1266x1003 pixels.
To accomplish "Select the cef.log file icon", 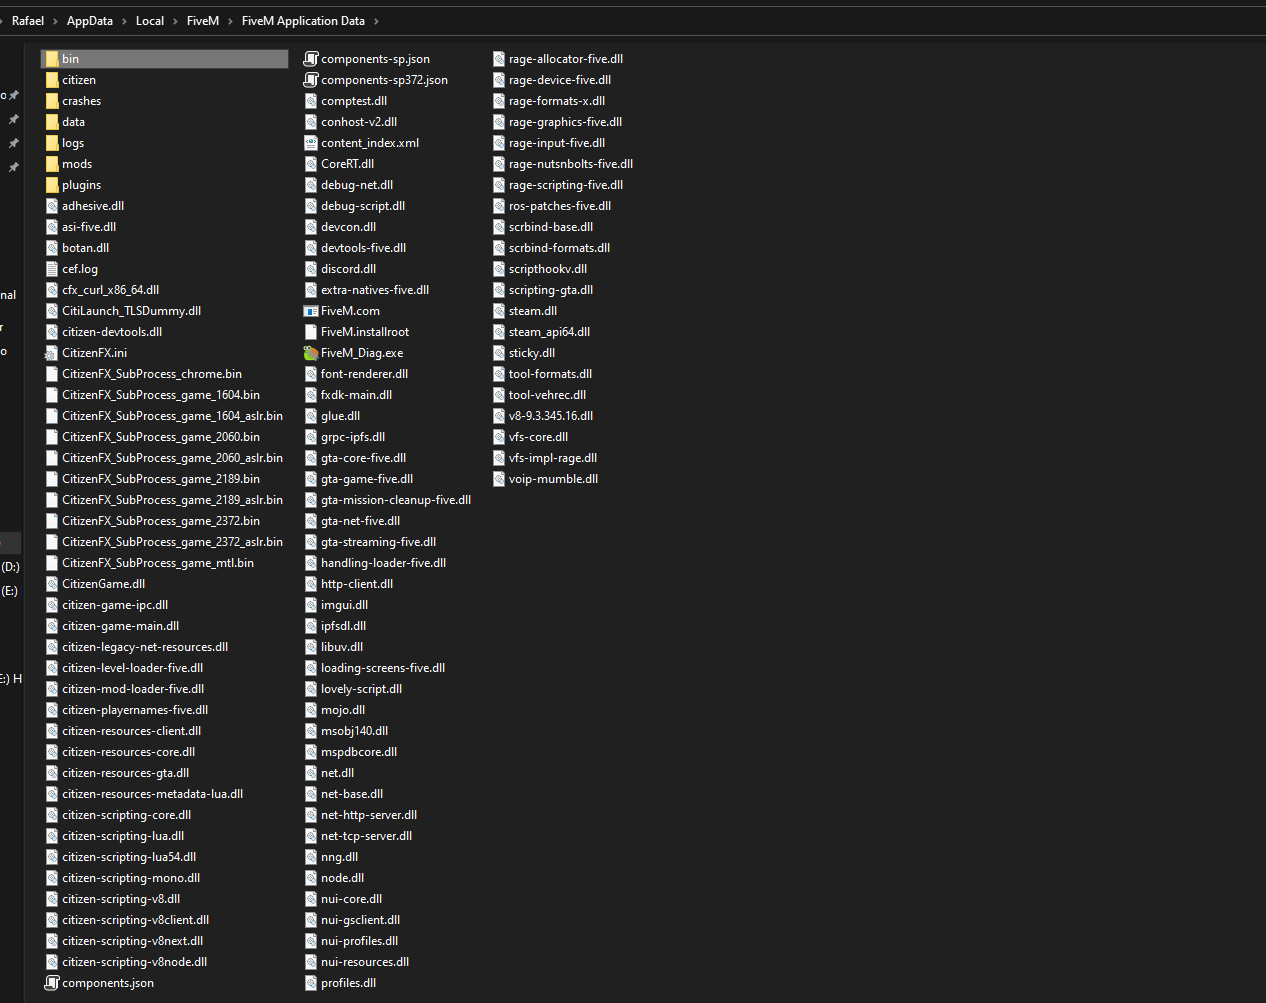I will (52, 268).
